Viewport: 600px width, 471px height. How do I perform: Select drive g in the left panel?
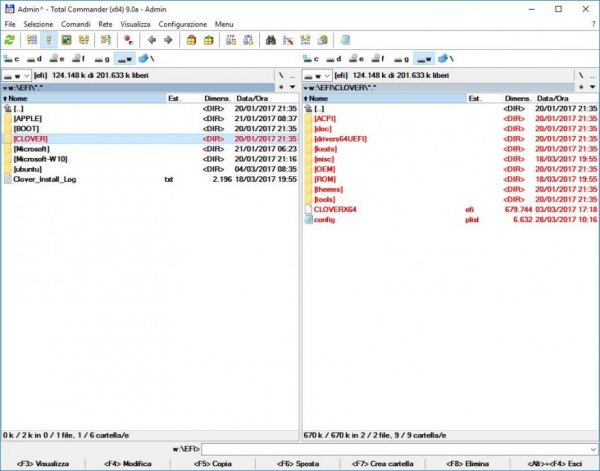point(102,59)
